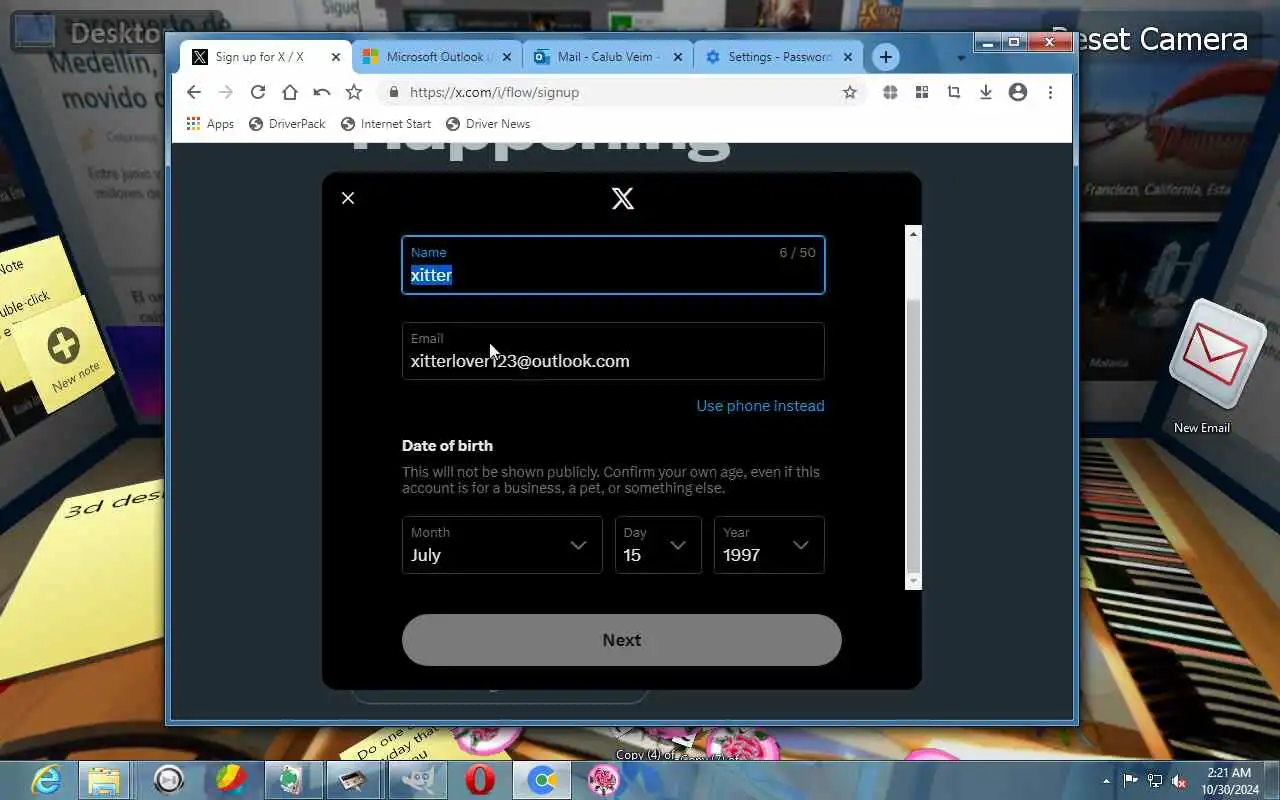
Task: Click the Date of birth heading
Action: (x=447, y=446)
